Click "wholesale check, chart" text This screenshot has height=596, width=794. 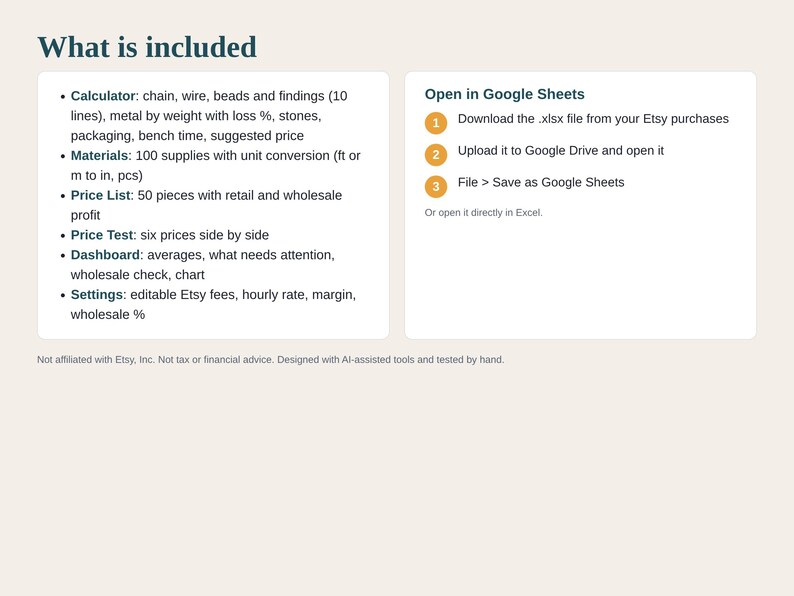click(x=138, y=275)
